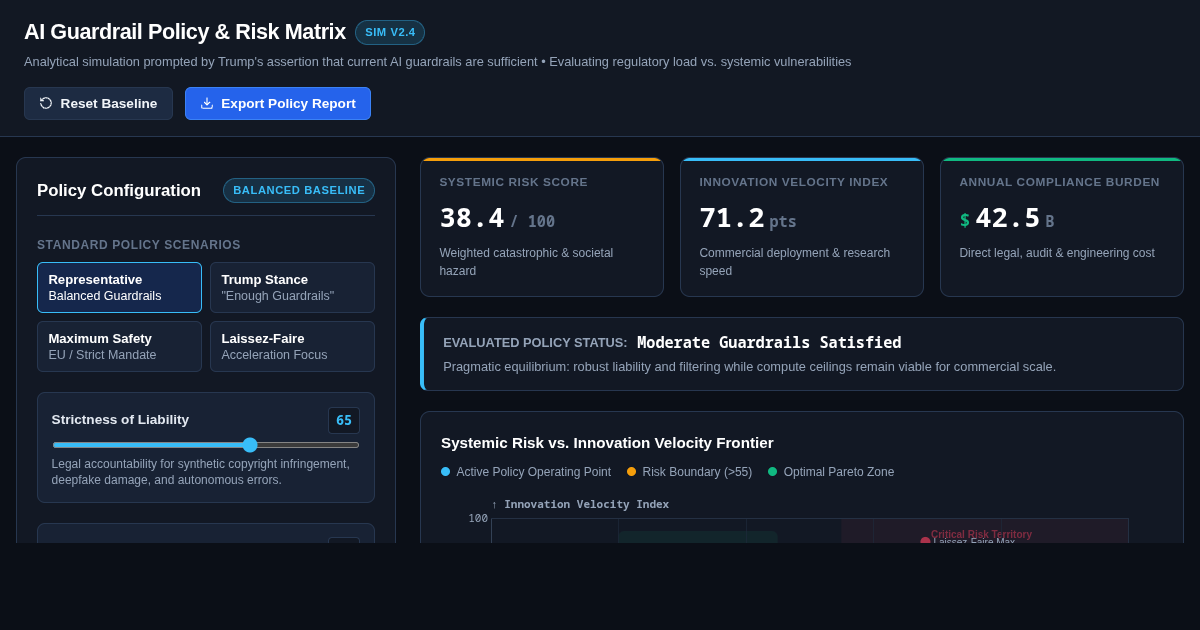
Task: Choose the Laissez-Faire Acceleration Focus scenario
Action: 292,347
